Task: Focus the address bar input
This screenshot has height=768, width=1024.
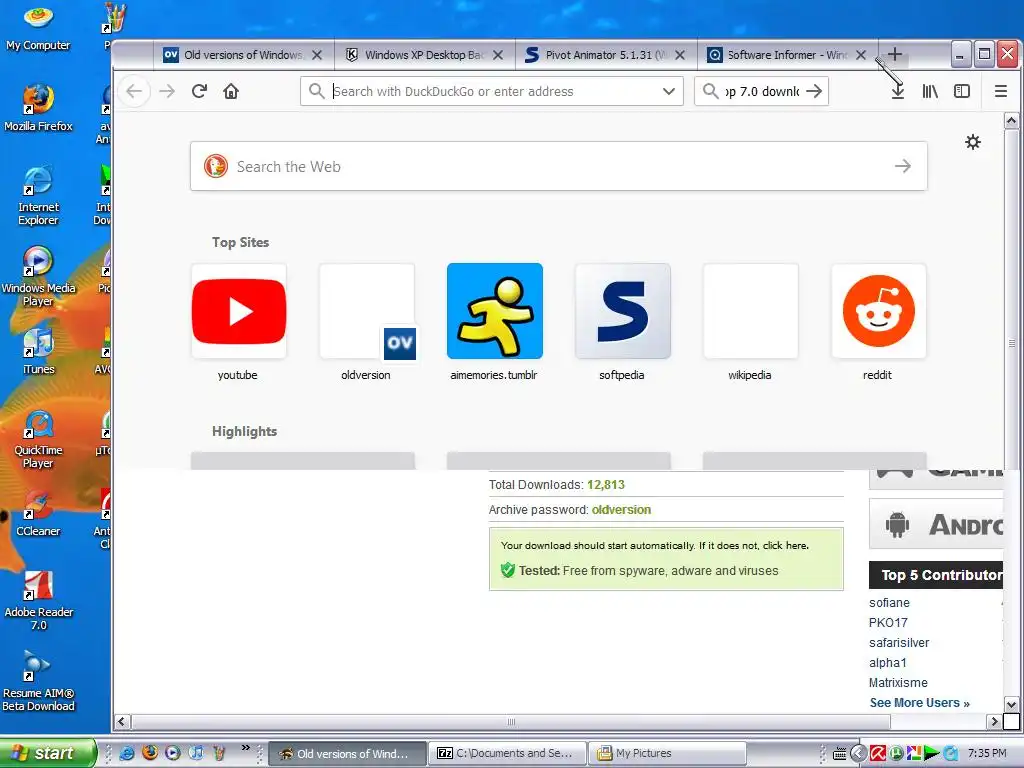Action: pos(492,91)
